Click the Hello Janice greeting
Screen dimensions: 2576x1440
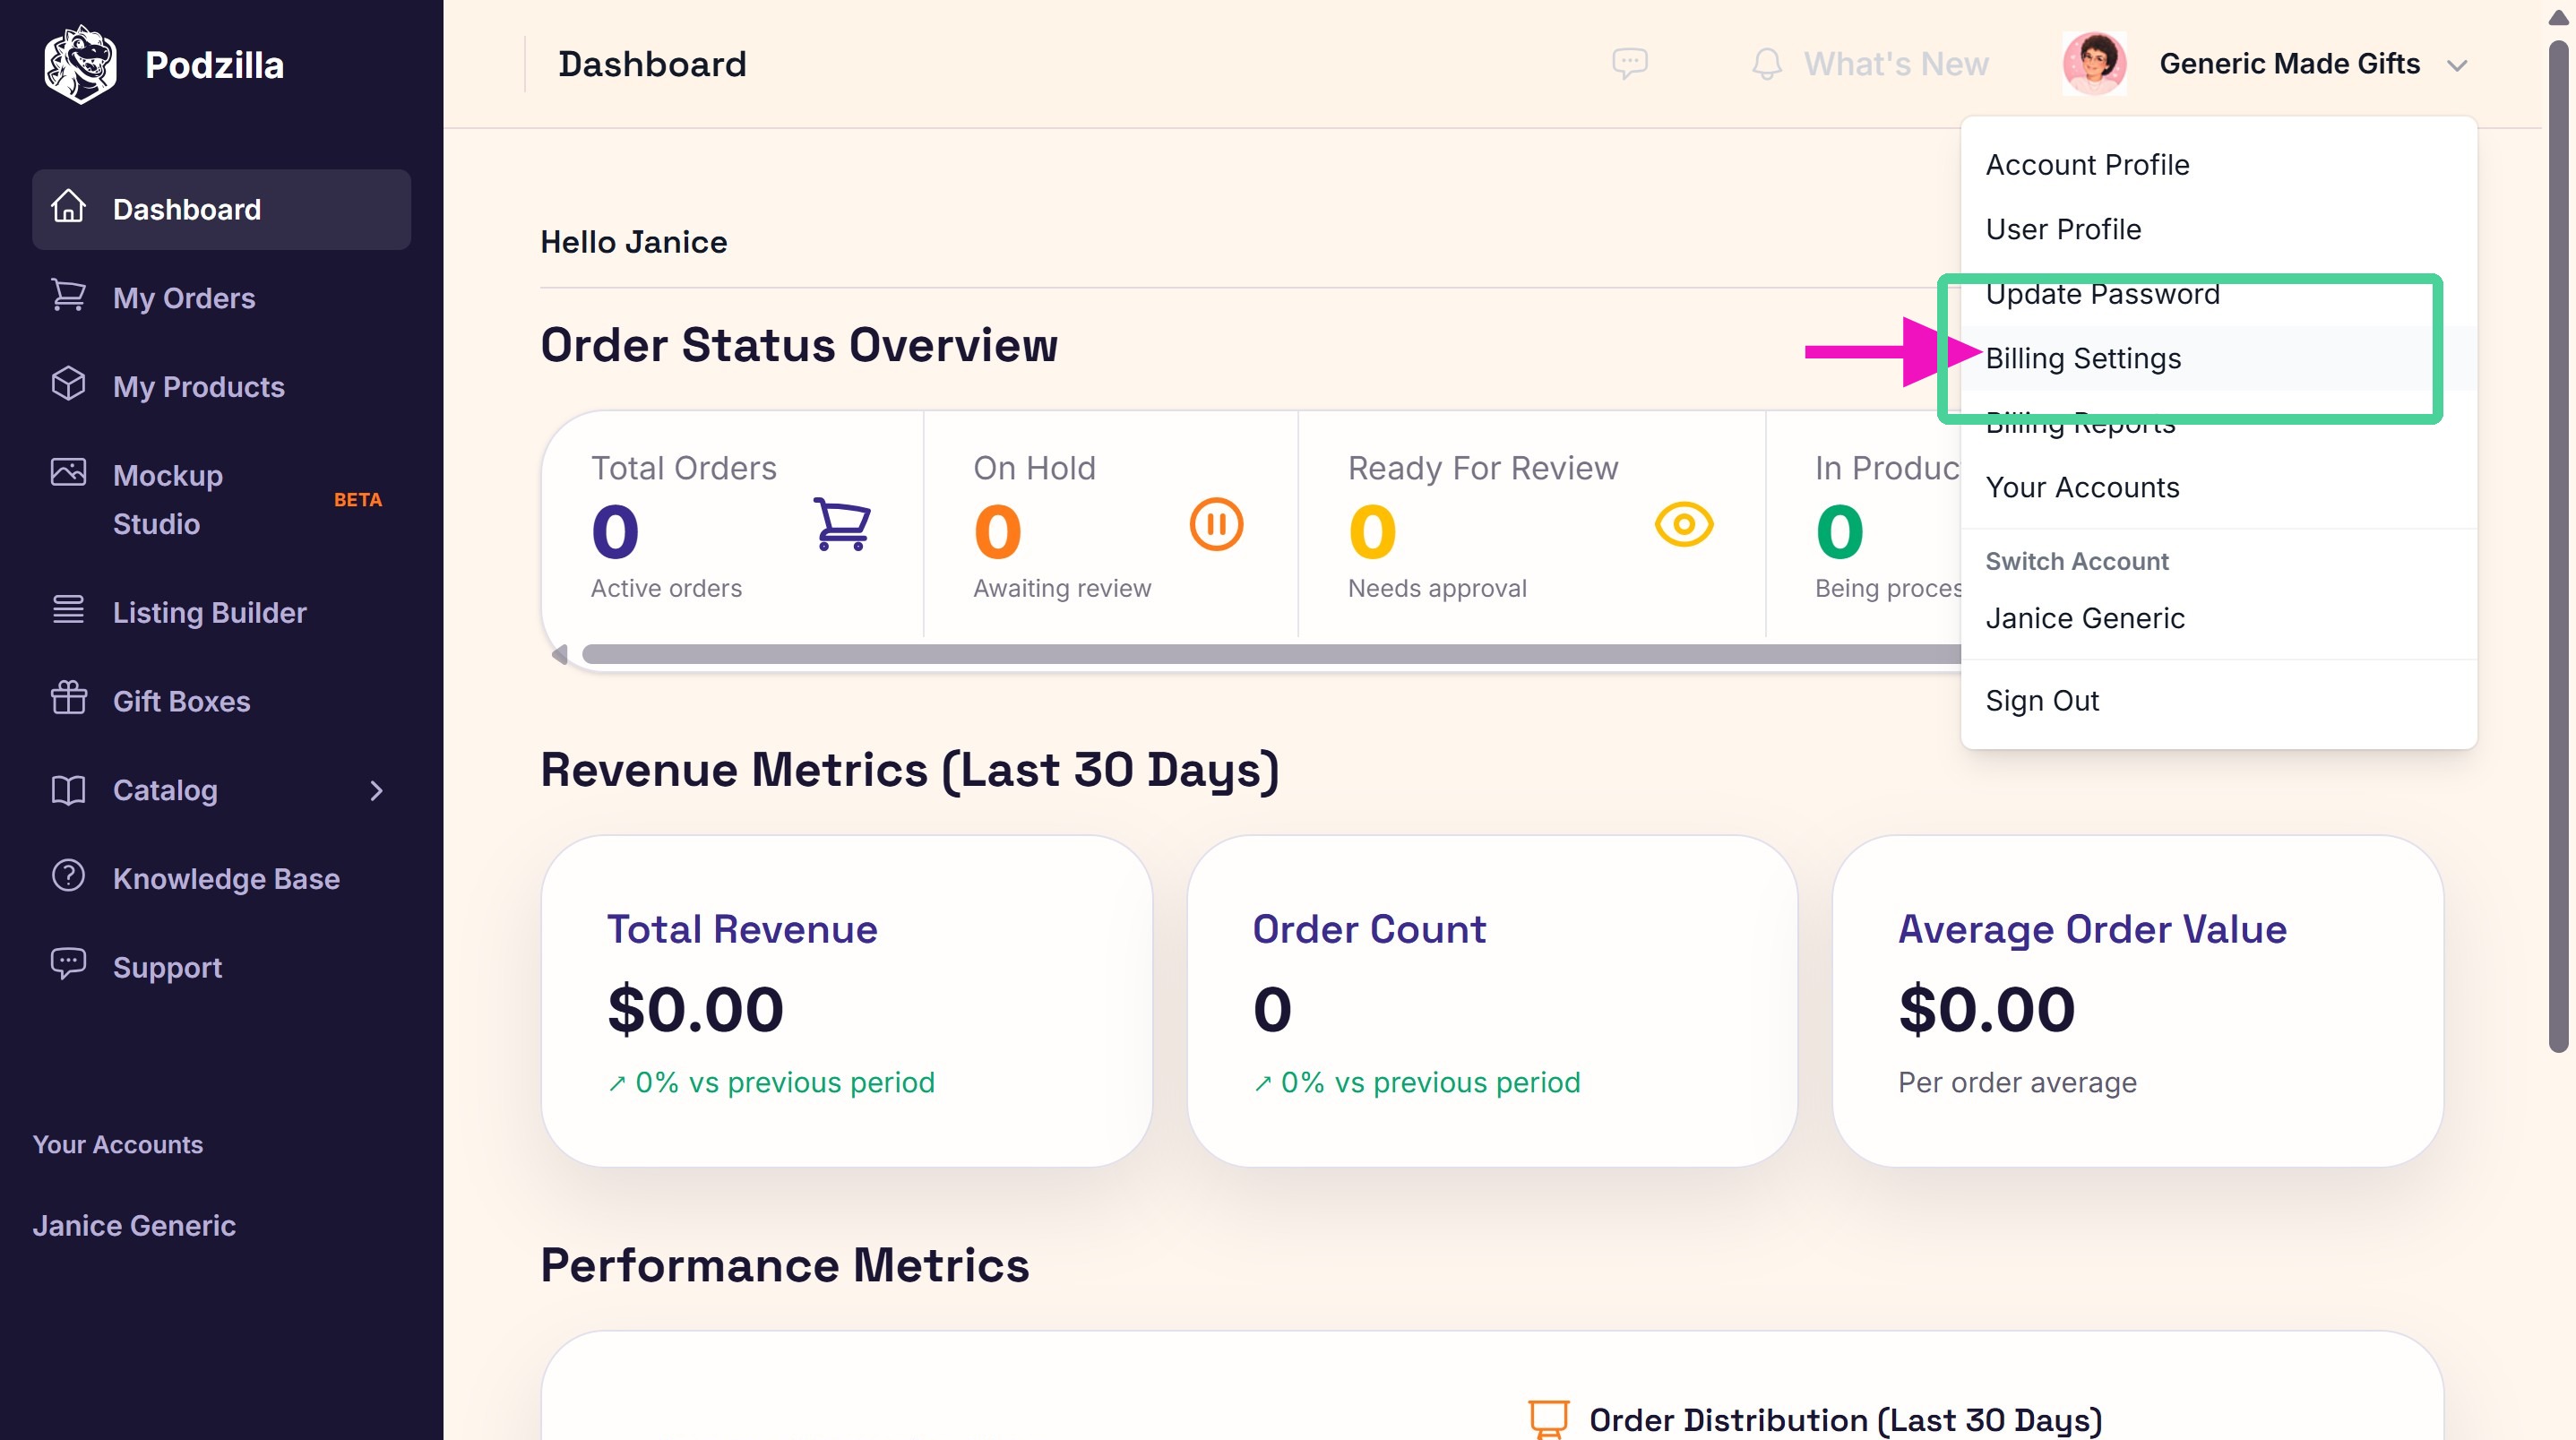coord(634,242)
